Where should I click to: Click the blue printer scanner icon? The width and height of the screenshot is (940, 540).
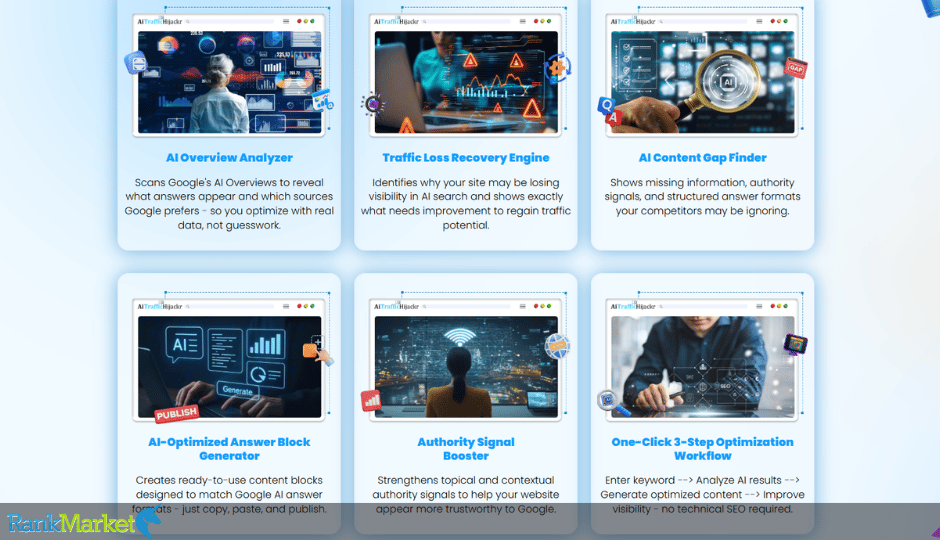pos(136,63)
